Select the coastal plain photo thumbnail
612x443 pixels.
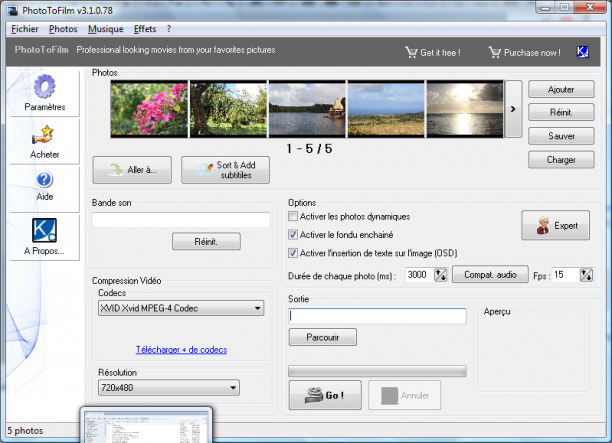pos(386,109)
